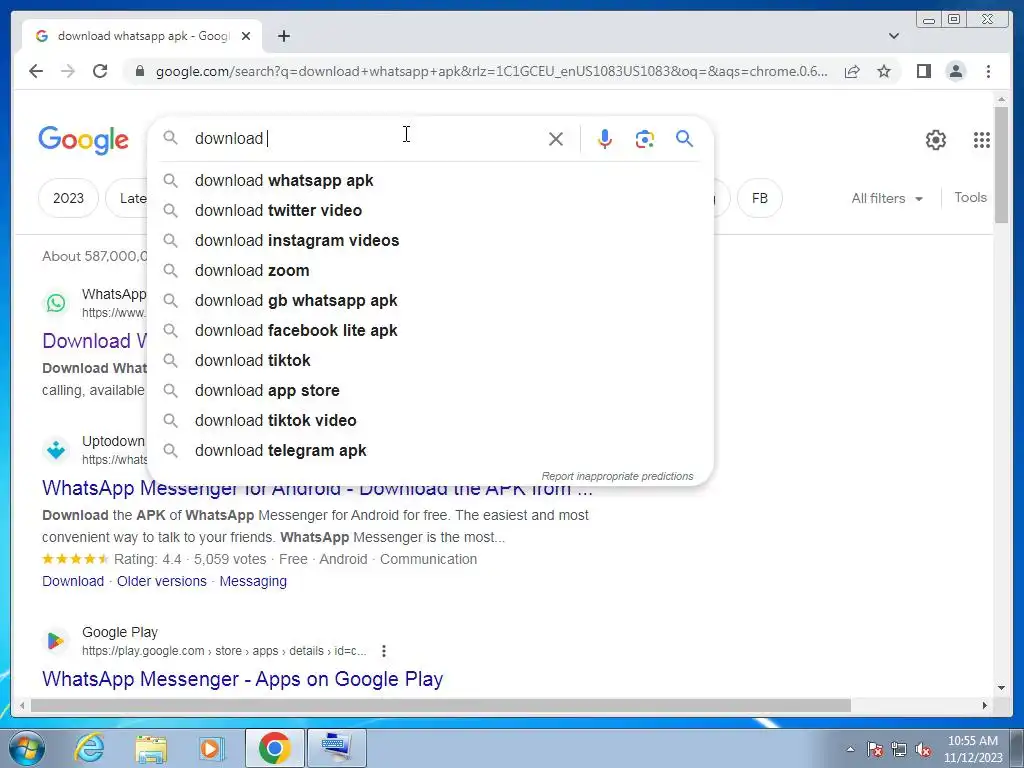Open a new tab with the plus button
Image resolution: width=1024 pixels, height=768 pixels.
(x=283, y=36)
